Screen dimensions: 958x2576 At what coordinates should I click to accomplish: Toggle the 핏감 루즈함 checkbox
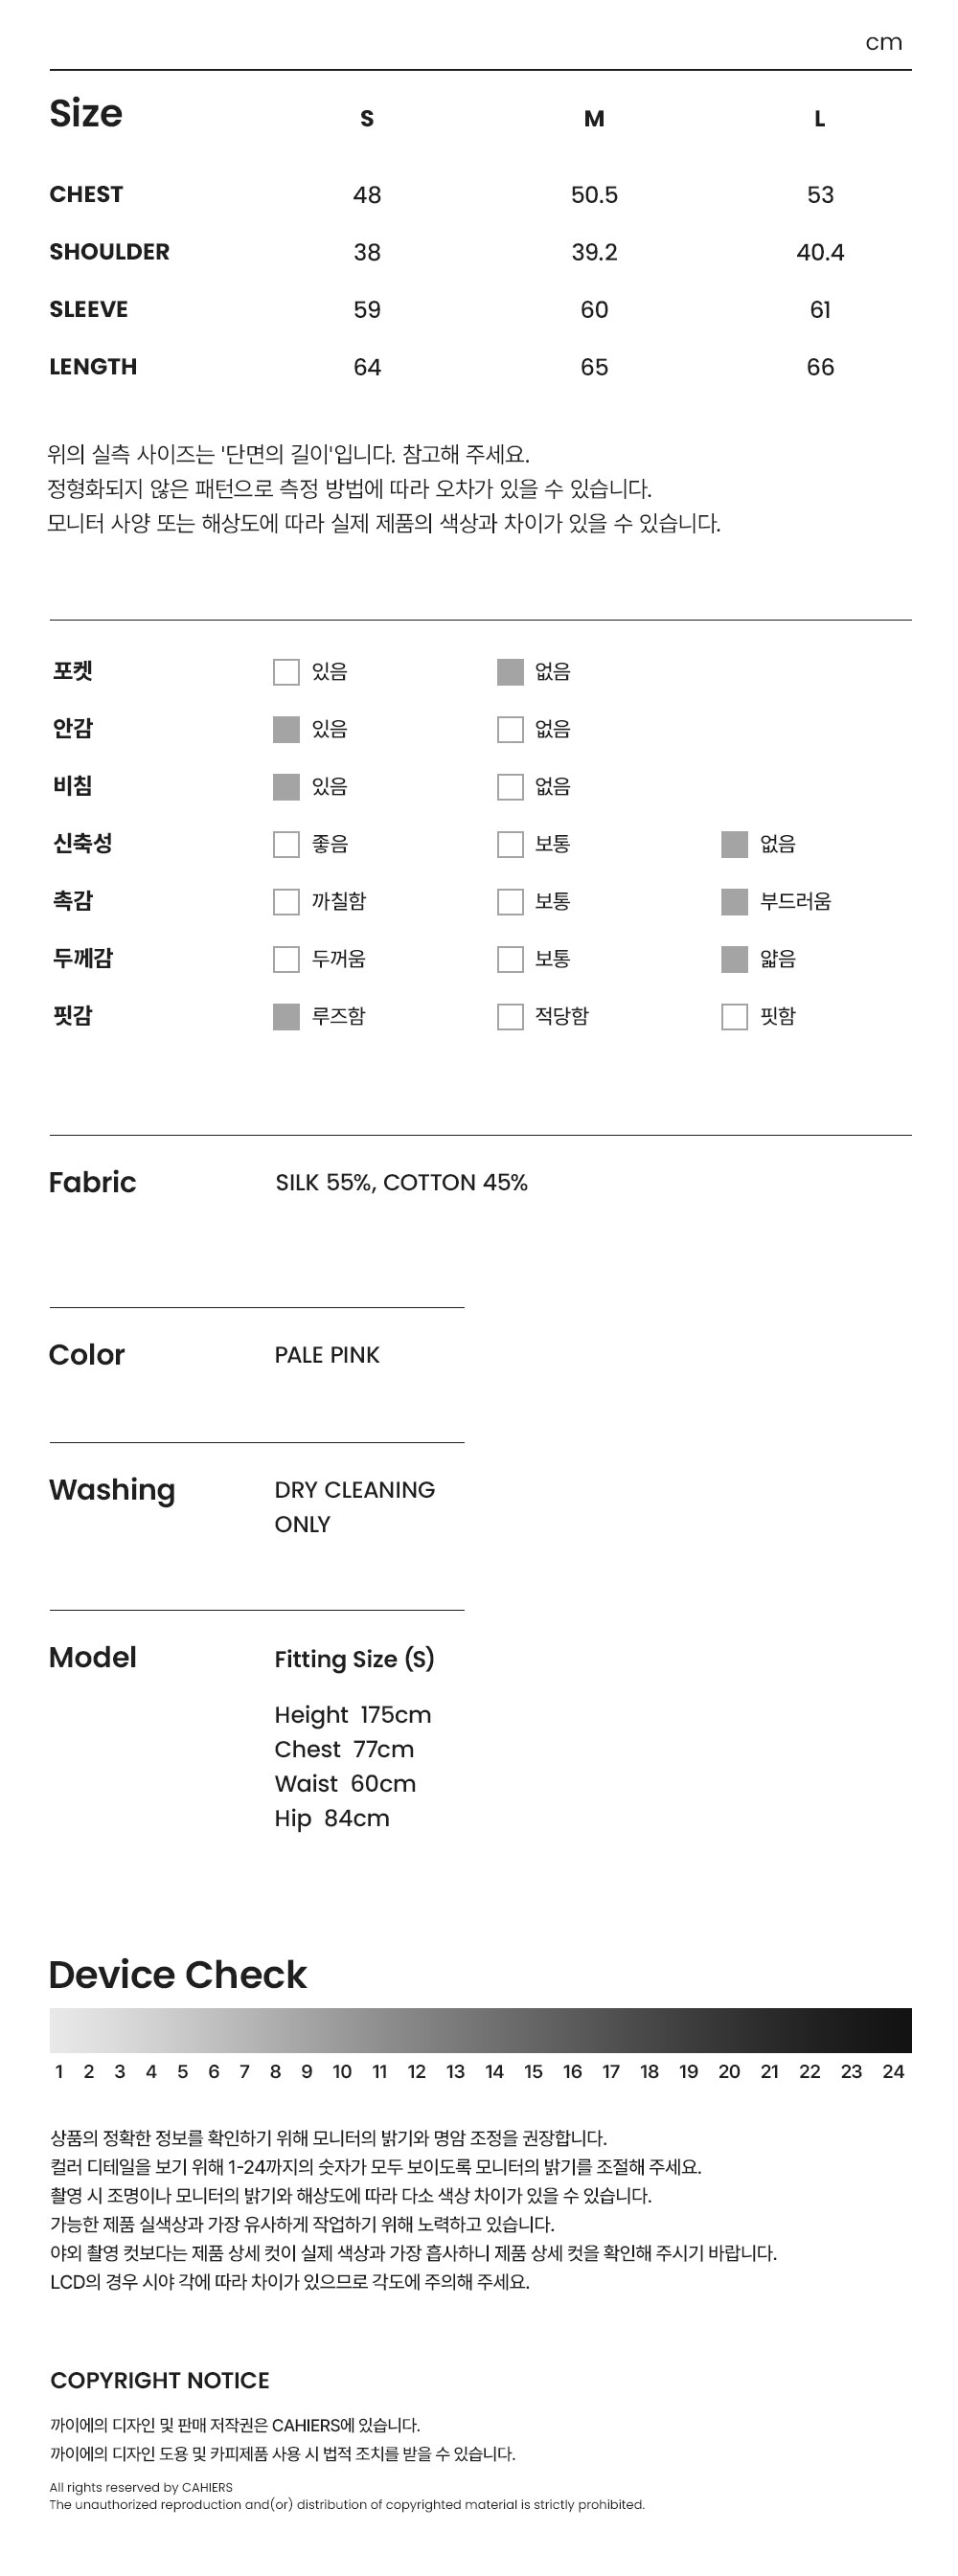(286, 1017)
